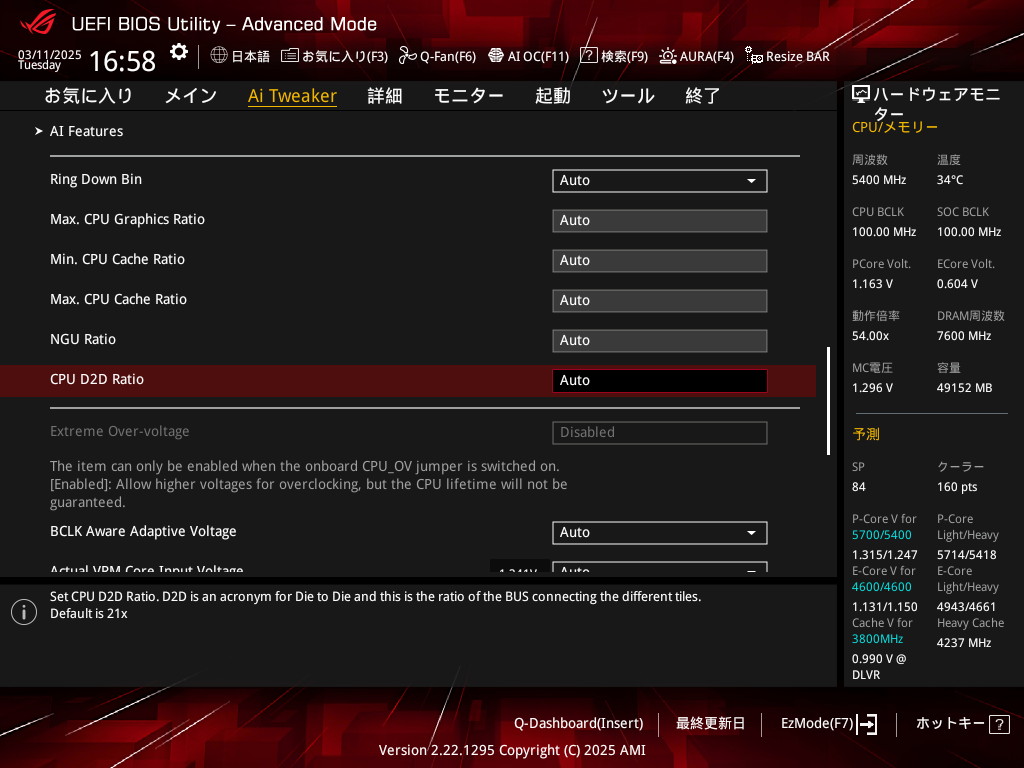The width and height of the screenshot is (1024, 768).
Task: Click the ROG logo in the header
Action: point(38,22)
